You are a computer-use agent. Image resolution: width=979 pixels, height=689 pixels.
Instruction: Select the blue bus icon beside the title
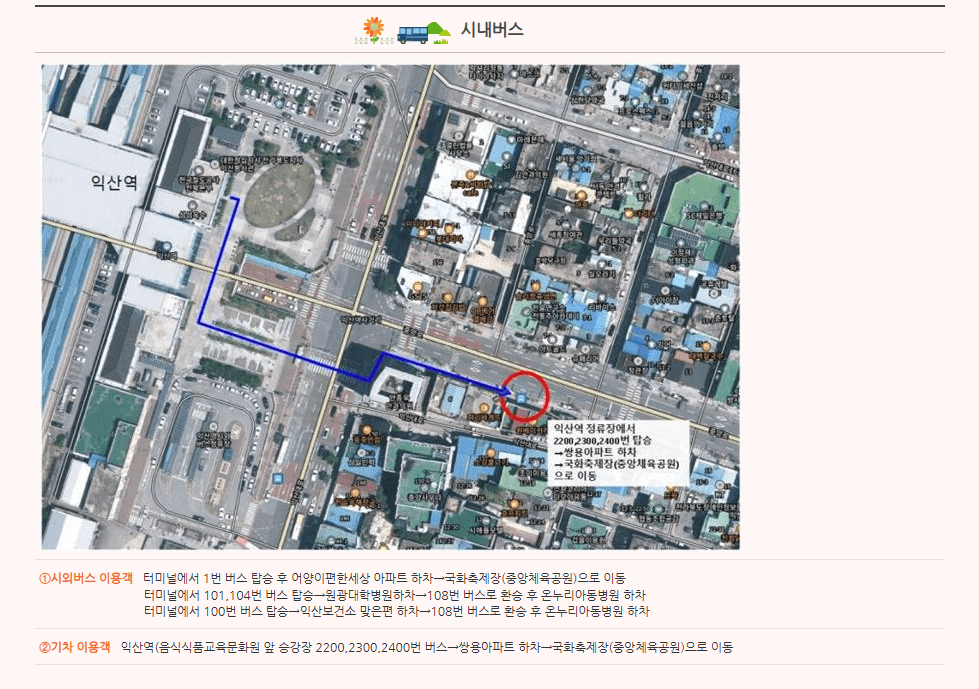pos(413,32)
